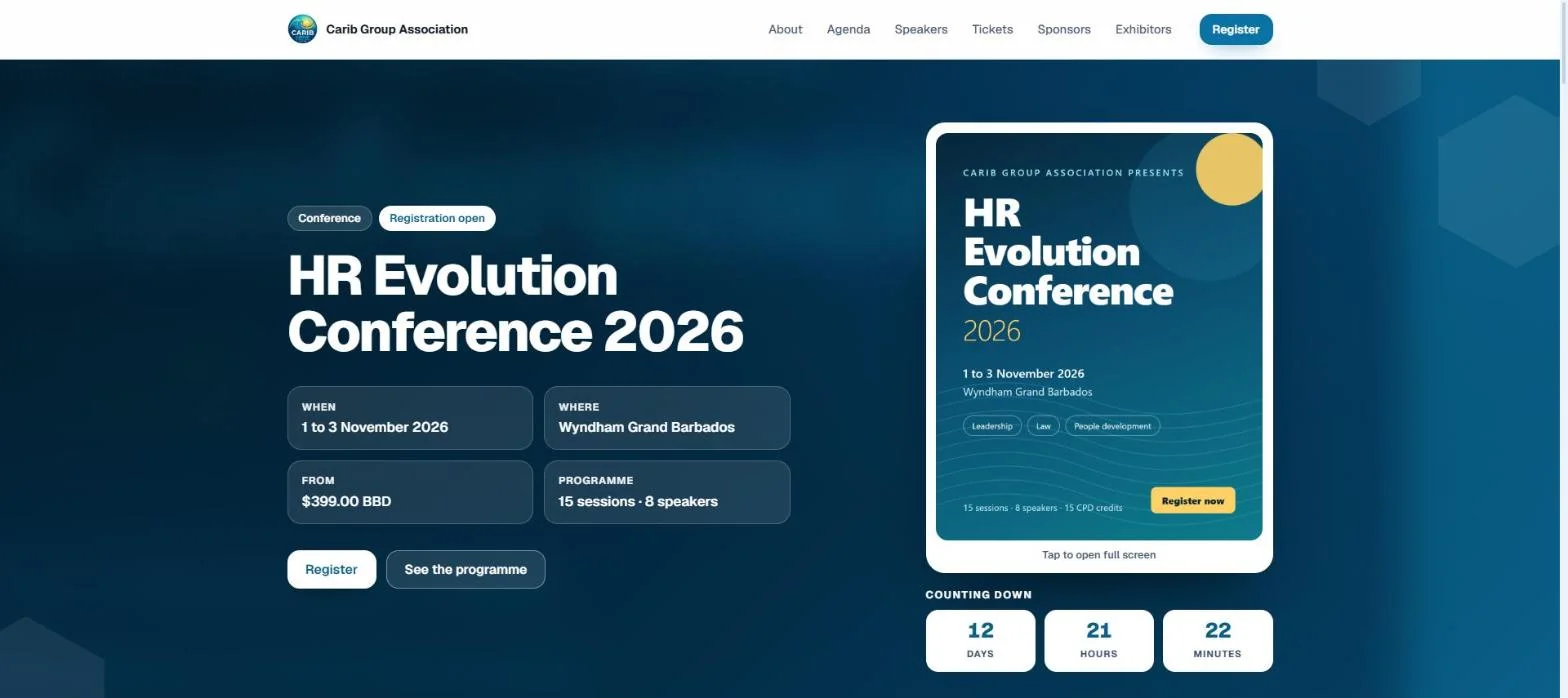Click the Carib Group Association site name

pos(397,29)
